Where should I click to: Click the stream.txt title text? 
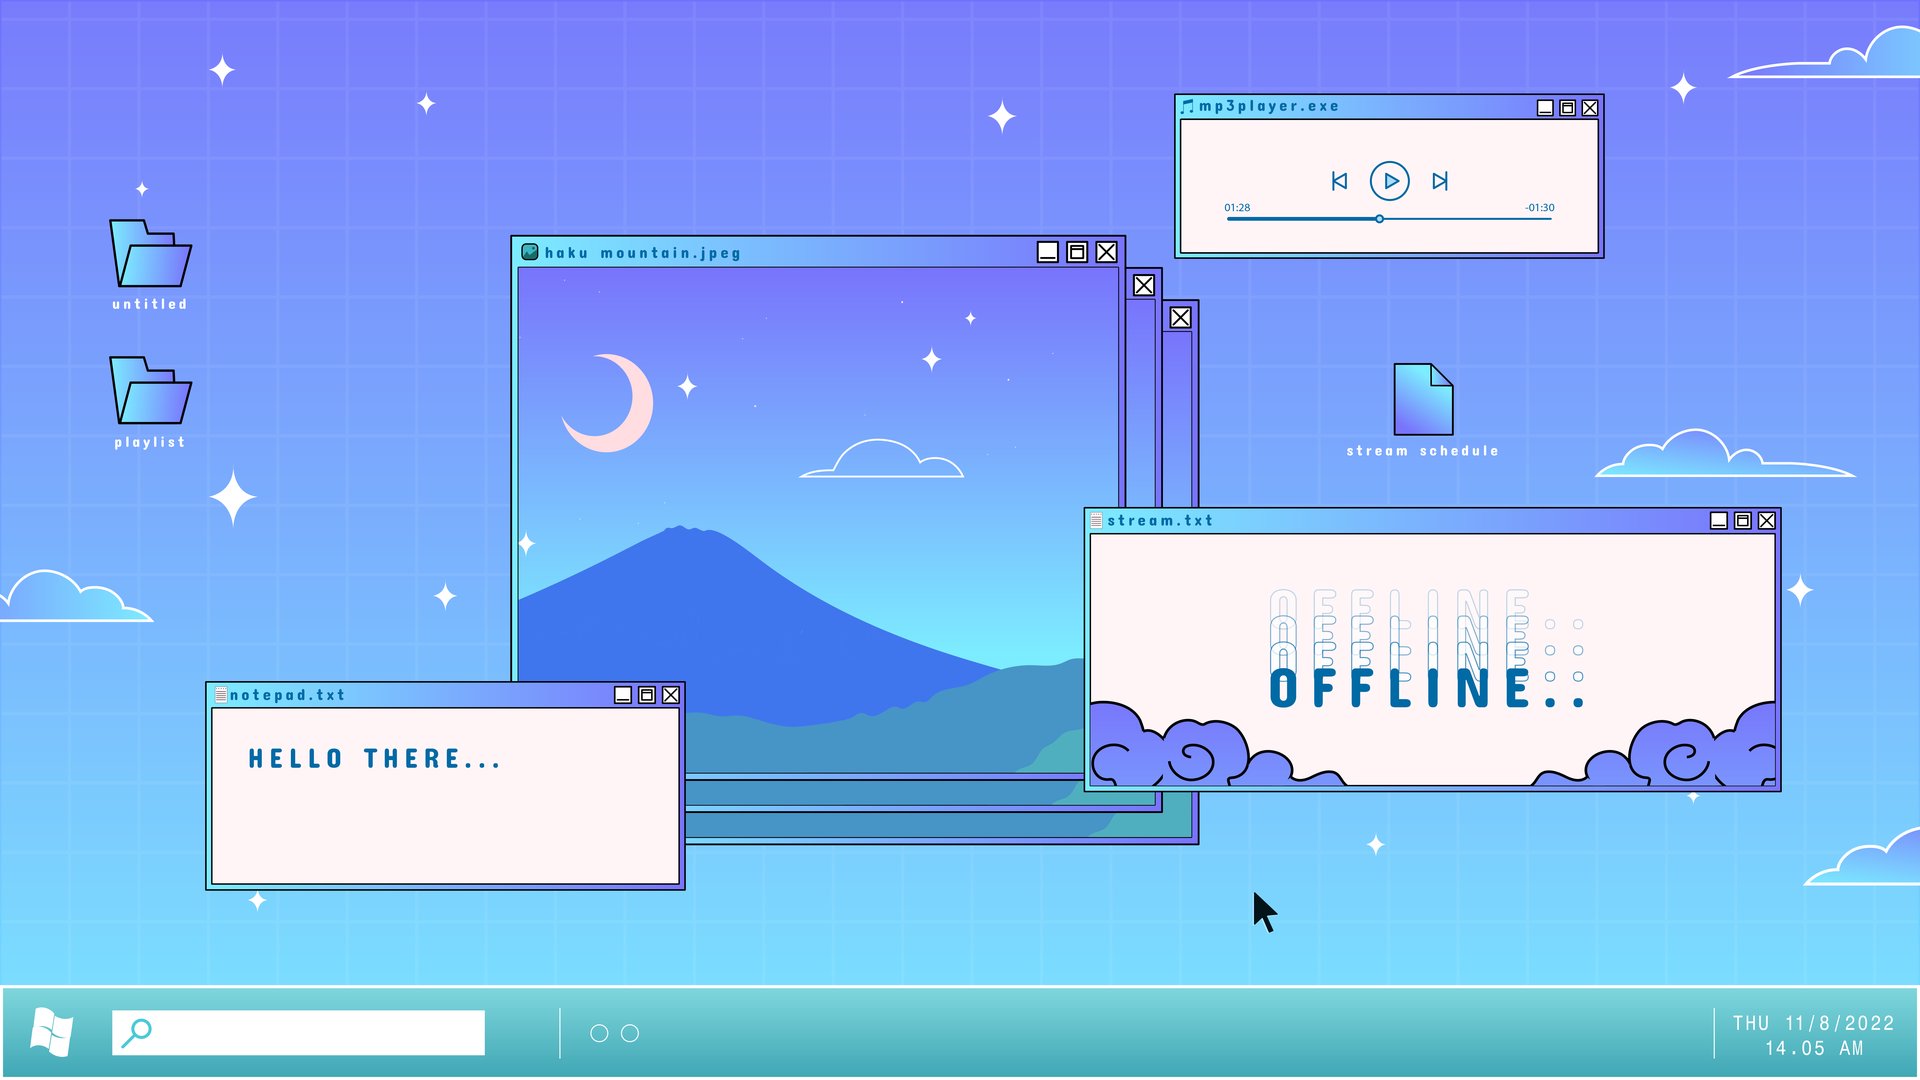point(1160,520)
